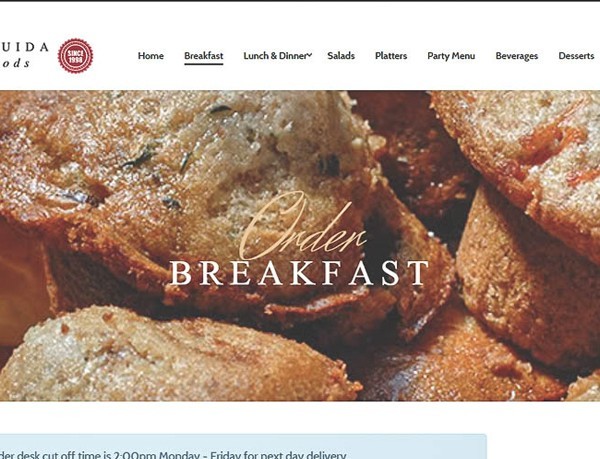View the Party Menu page

coord(451,56)
